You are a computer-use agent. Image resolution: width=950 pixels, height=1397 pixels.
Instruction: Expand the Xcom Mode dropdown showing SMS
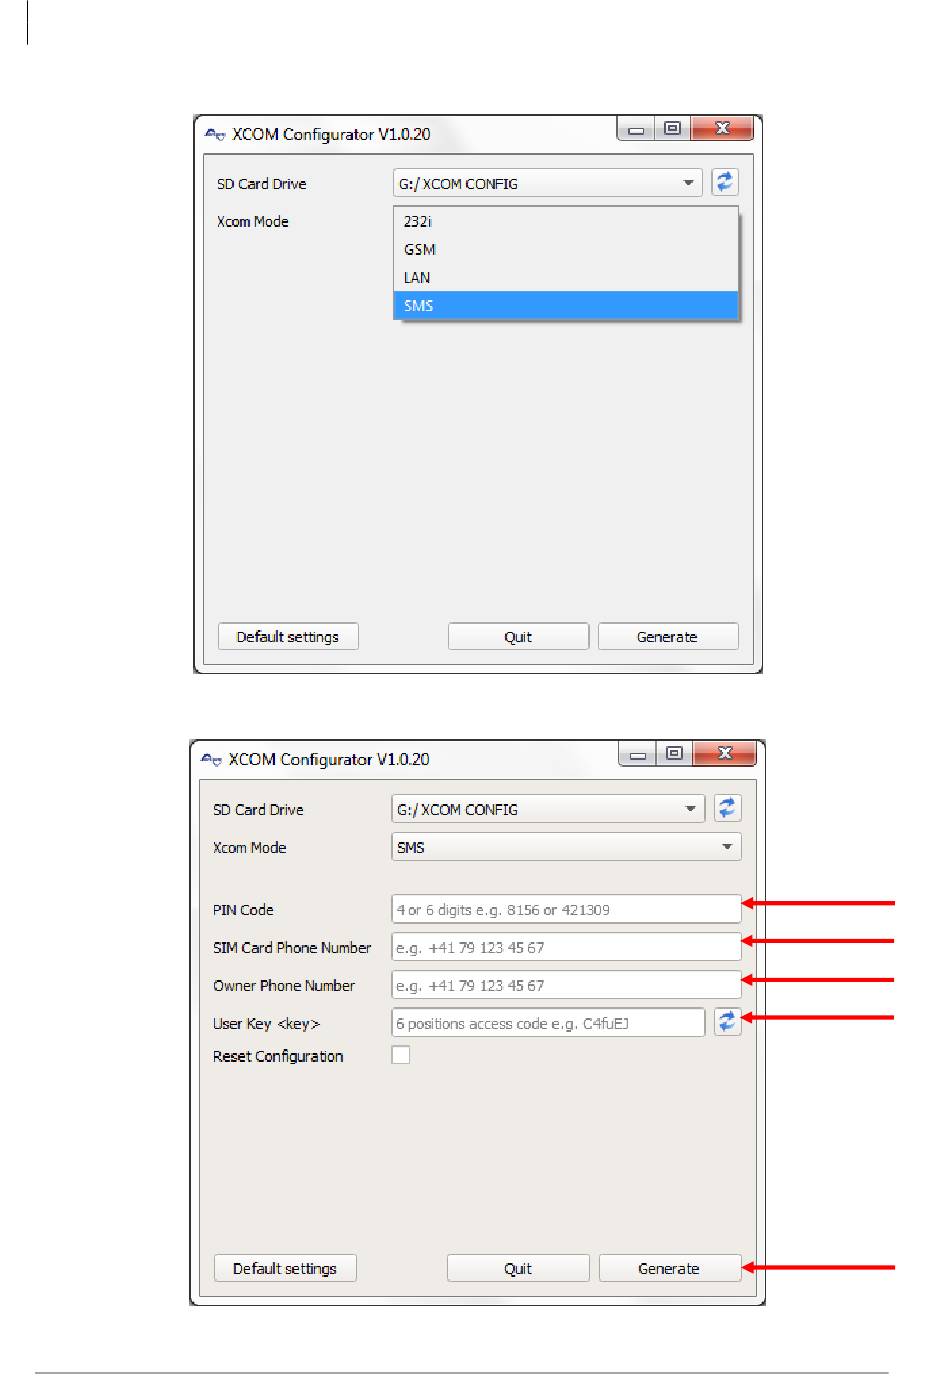566,847
